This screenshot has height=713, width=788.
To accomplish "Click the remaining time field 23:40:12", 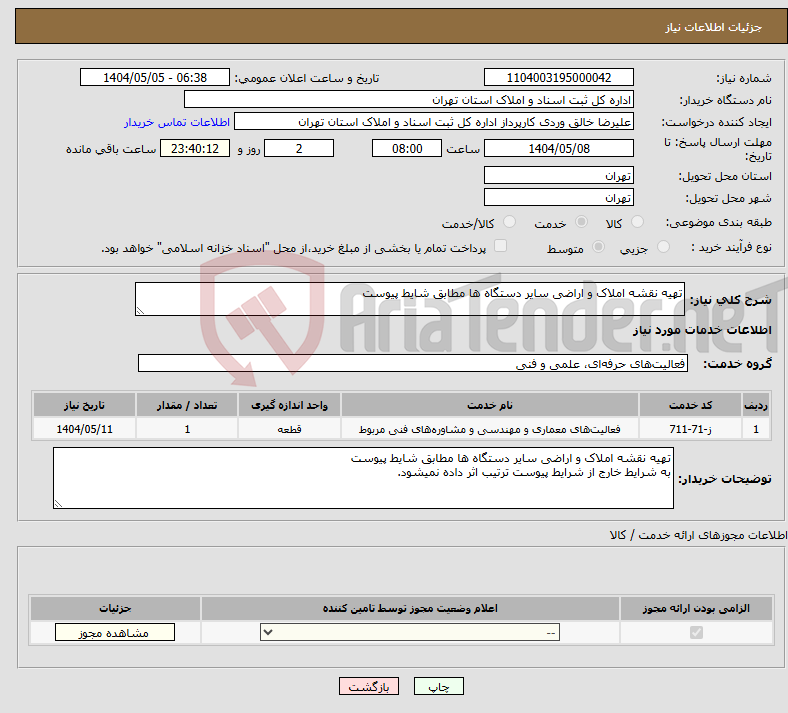I will (195, 148).
